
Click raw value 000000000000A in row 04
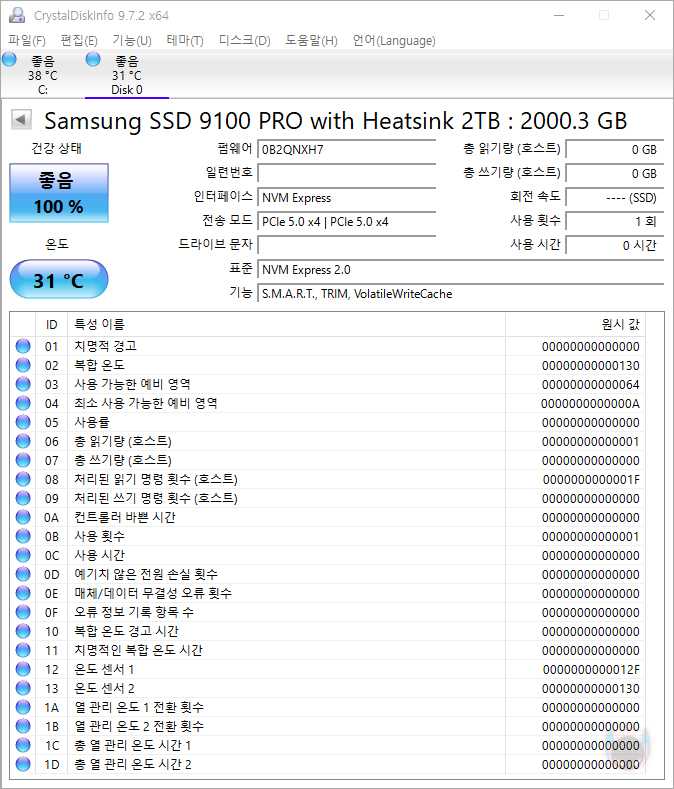coord(590,404)
